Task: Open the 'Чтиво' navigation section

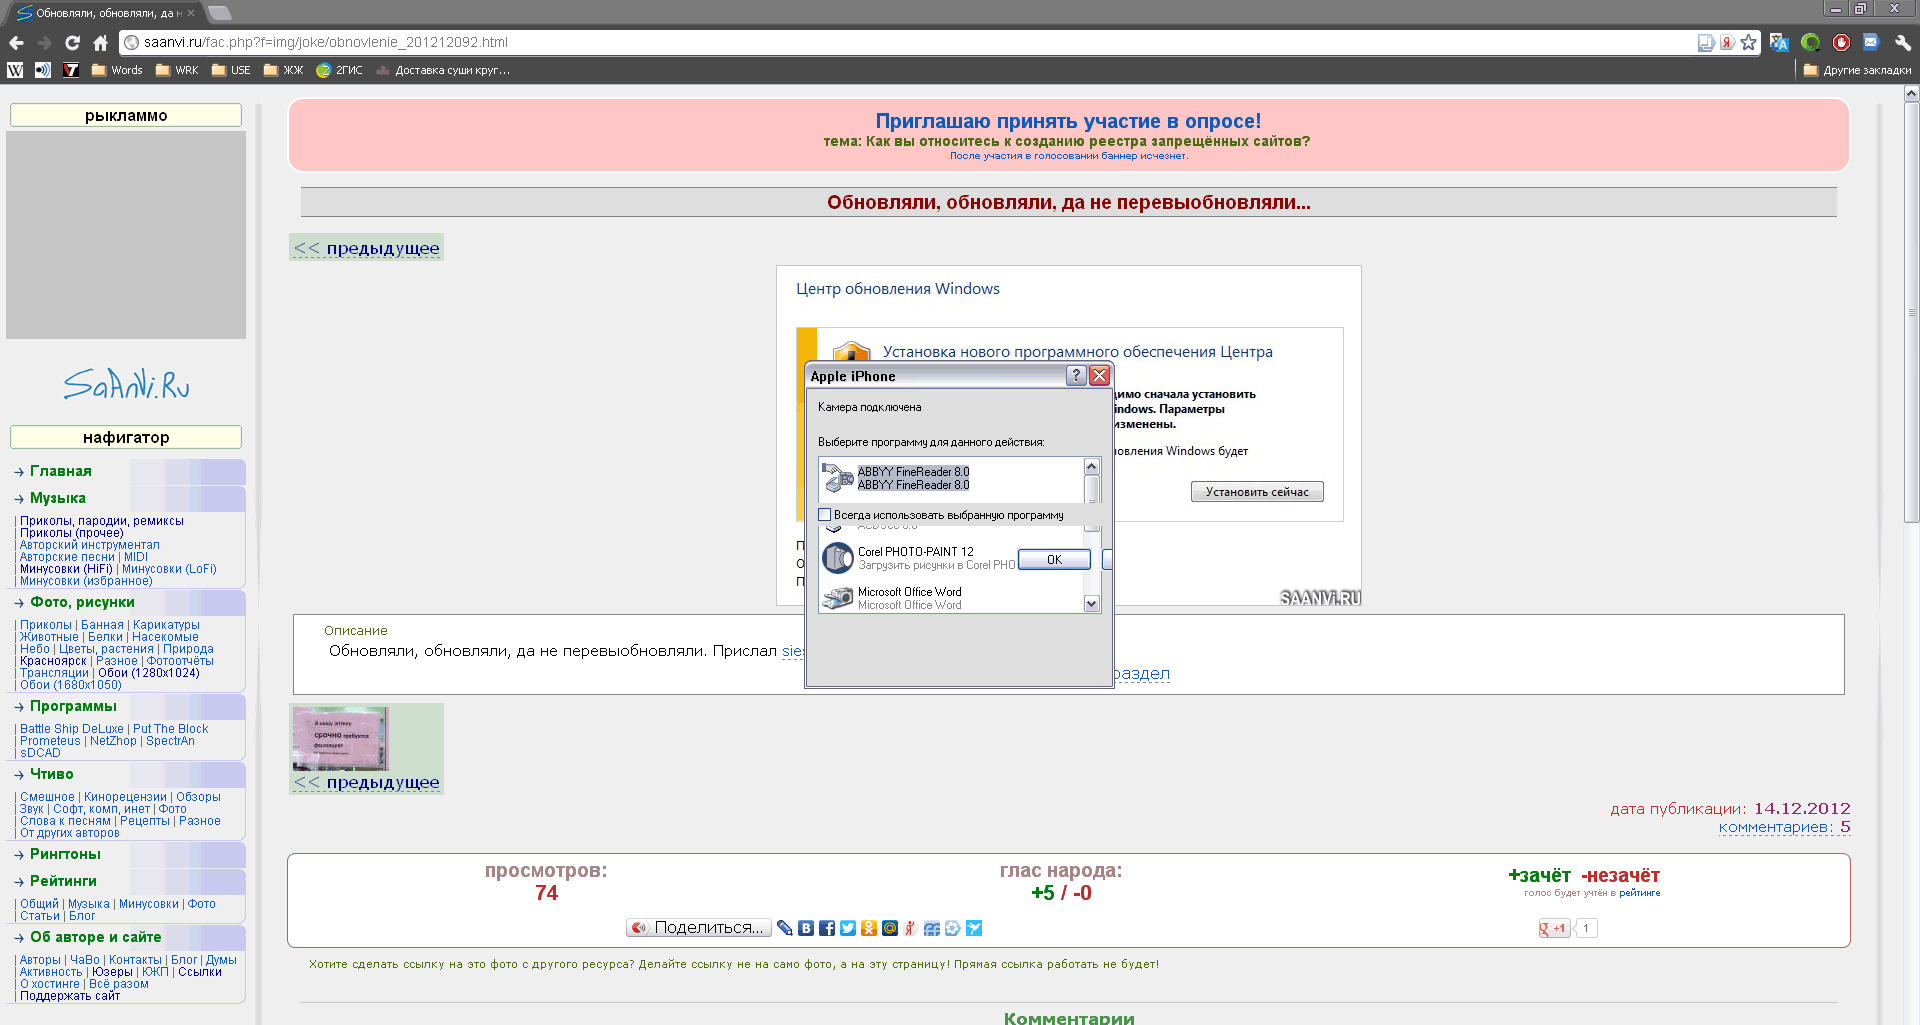Action: 52,774
